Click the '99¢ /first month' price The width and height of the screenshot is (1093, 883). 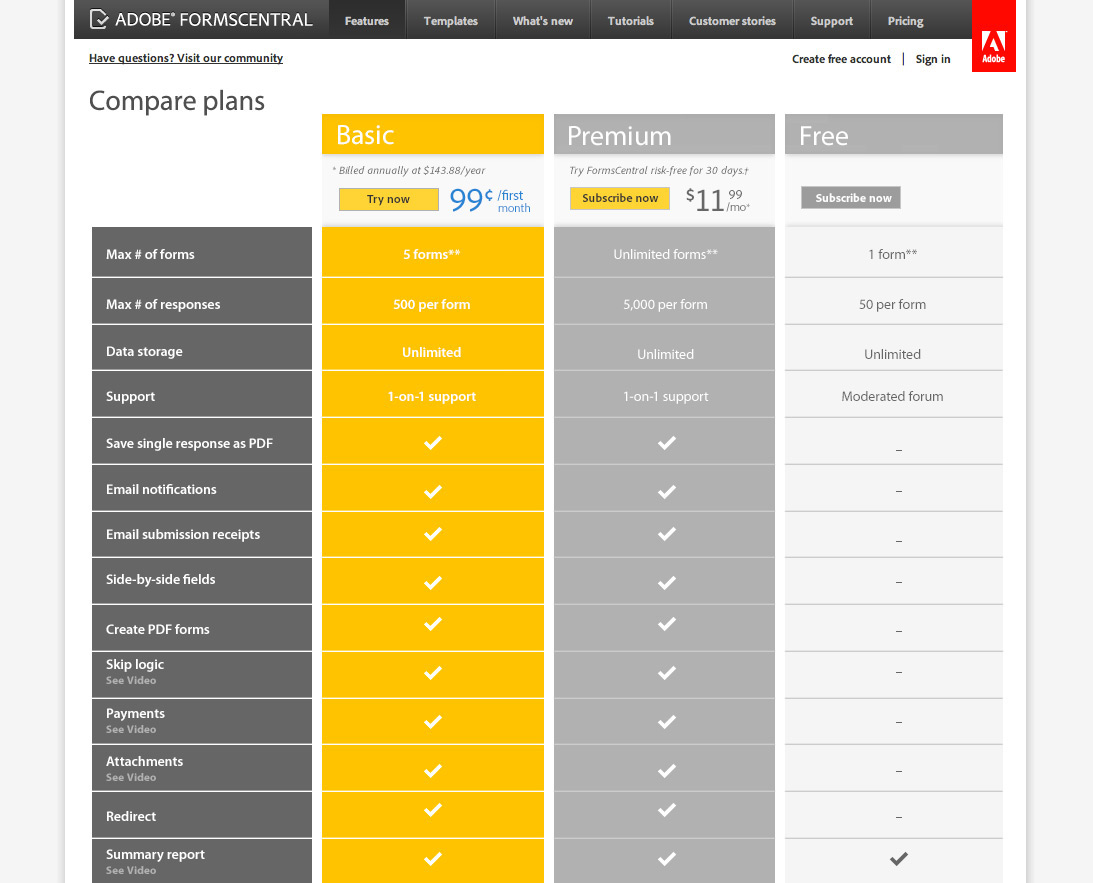(490, 201)
